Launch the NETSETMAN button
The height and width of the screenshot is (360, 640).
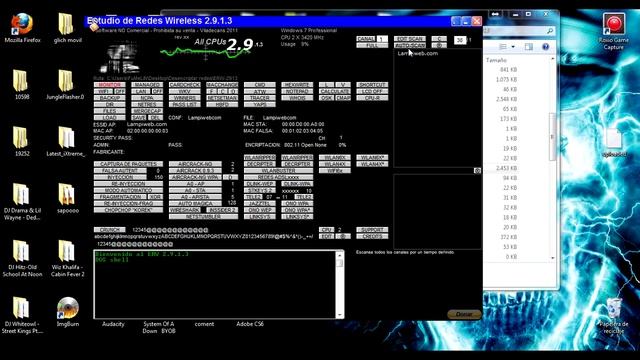[222, 98]
